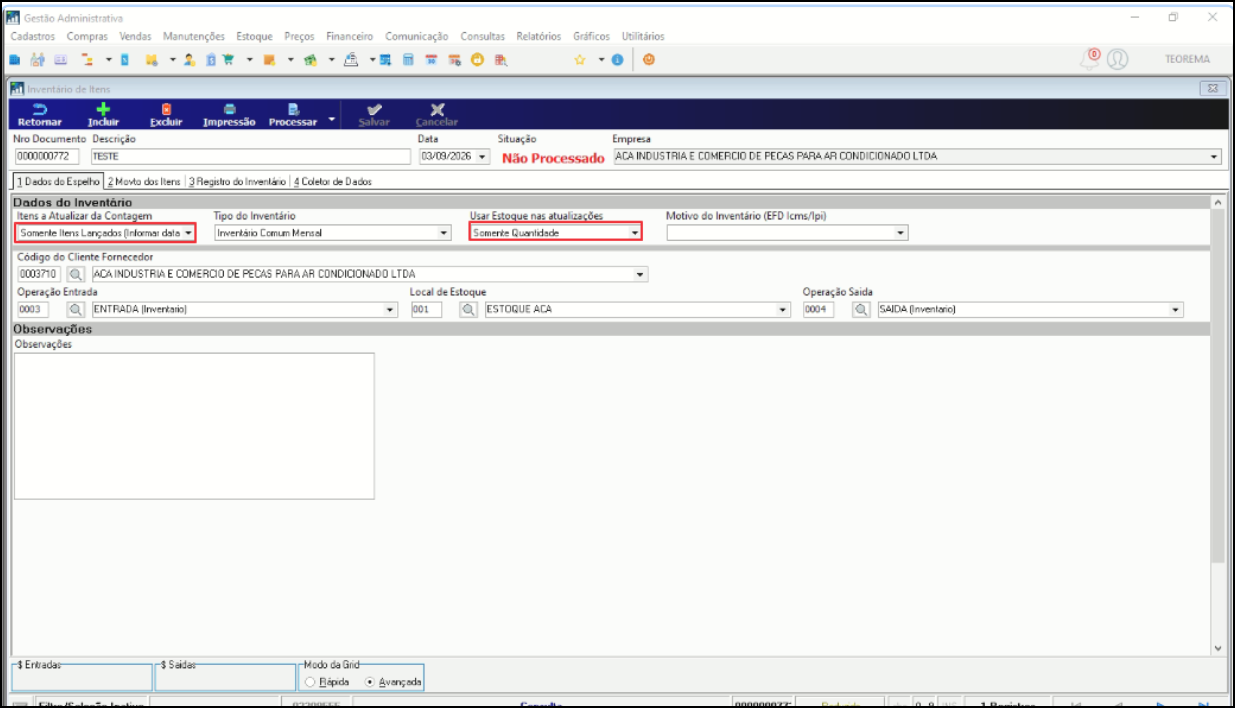Click the Nro Documento field

(x=47, y=157)
